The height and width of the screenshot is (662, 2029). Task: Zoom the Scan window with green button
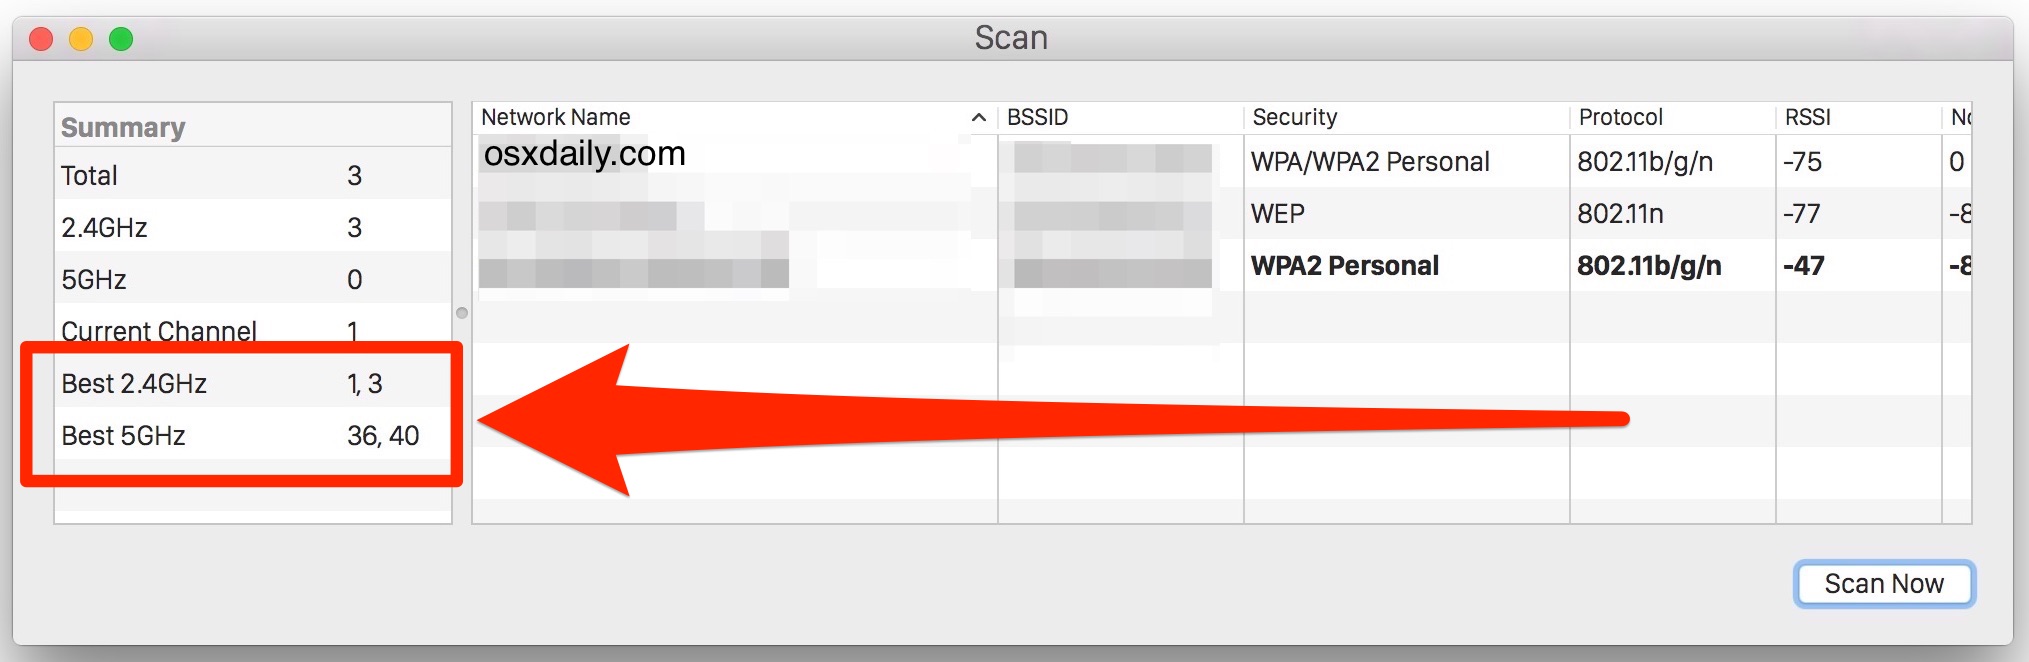(x=121, y=39)
